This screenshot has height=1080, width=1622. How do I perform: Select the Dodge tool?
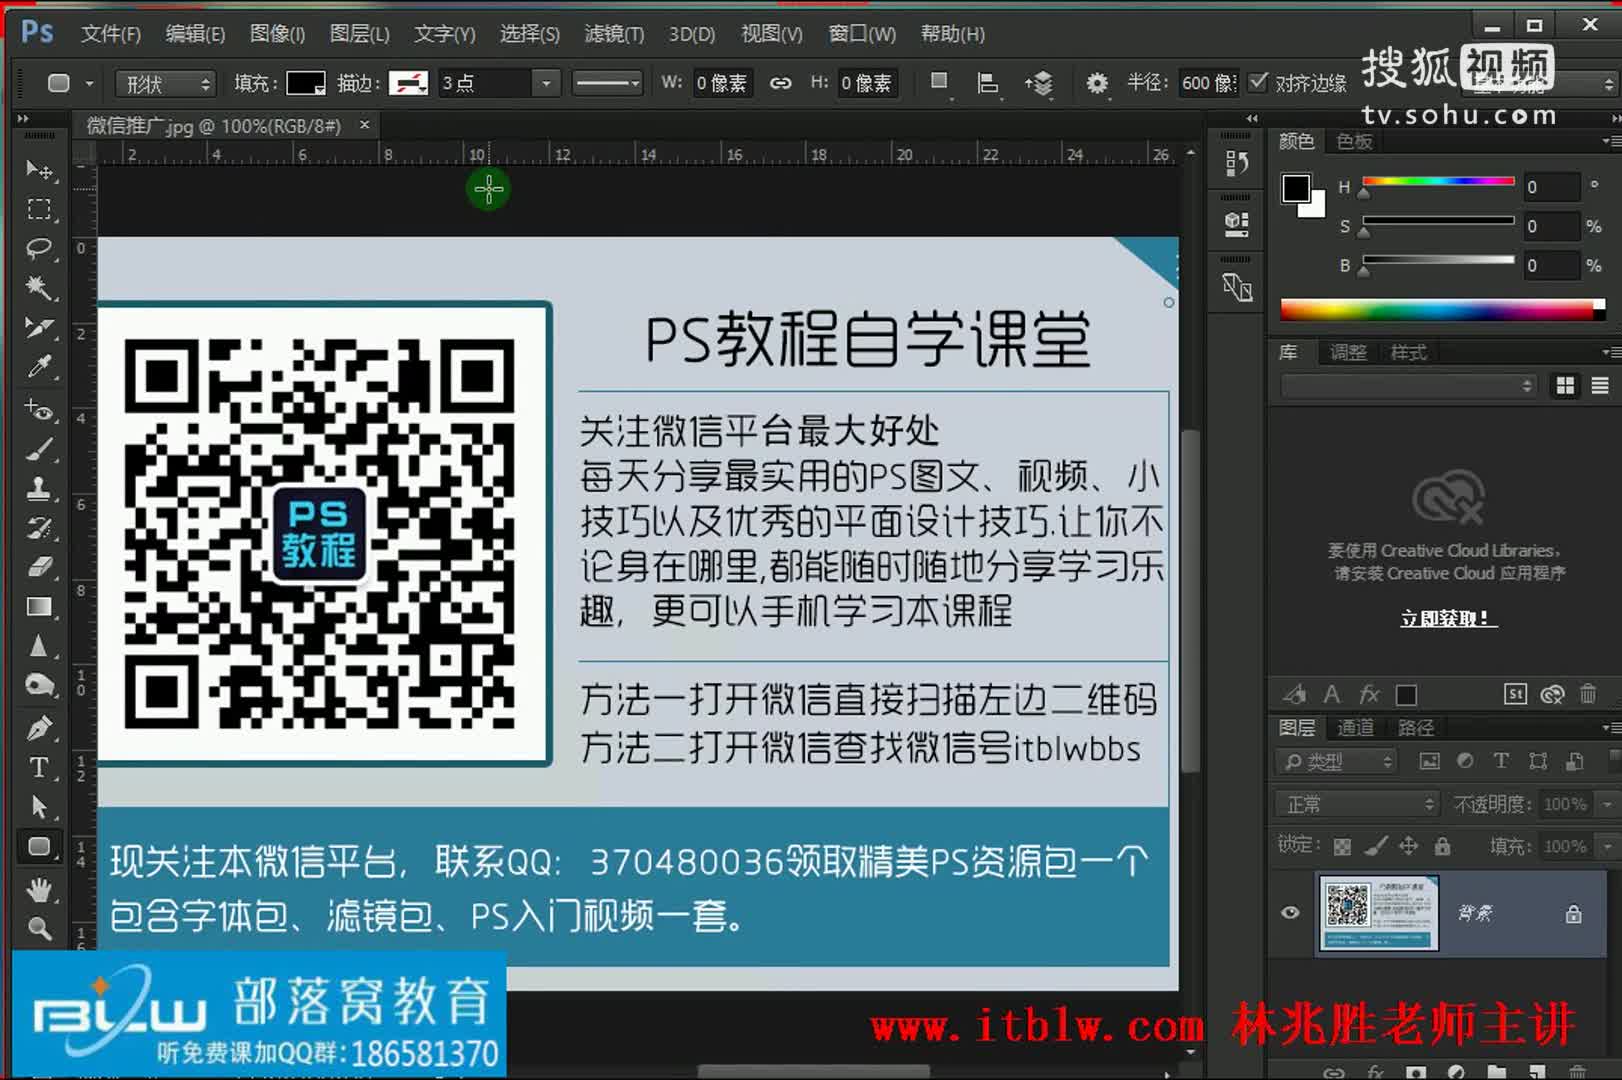click(x=40, y=685)
